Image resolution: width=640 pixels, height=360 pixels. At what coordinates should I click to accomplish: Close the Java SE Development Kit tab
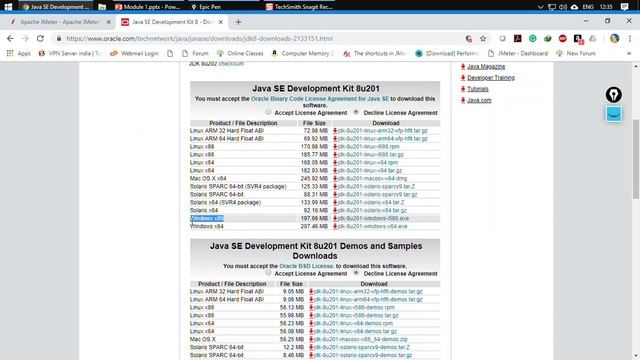[221, 22]
